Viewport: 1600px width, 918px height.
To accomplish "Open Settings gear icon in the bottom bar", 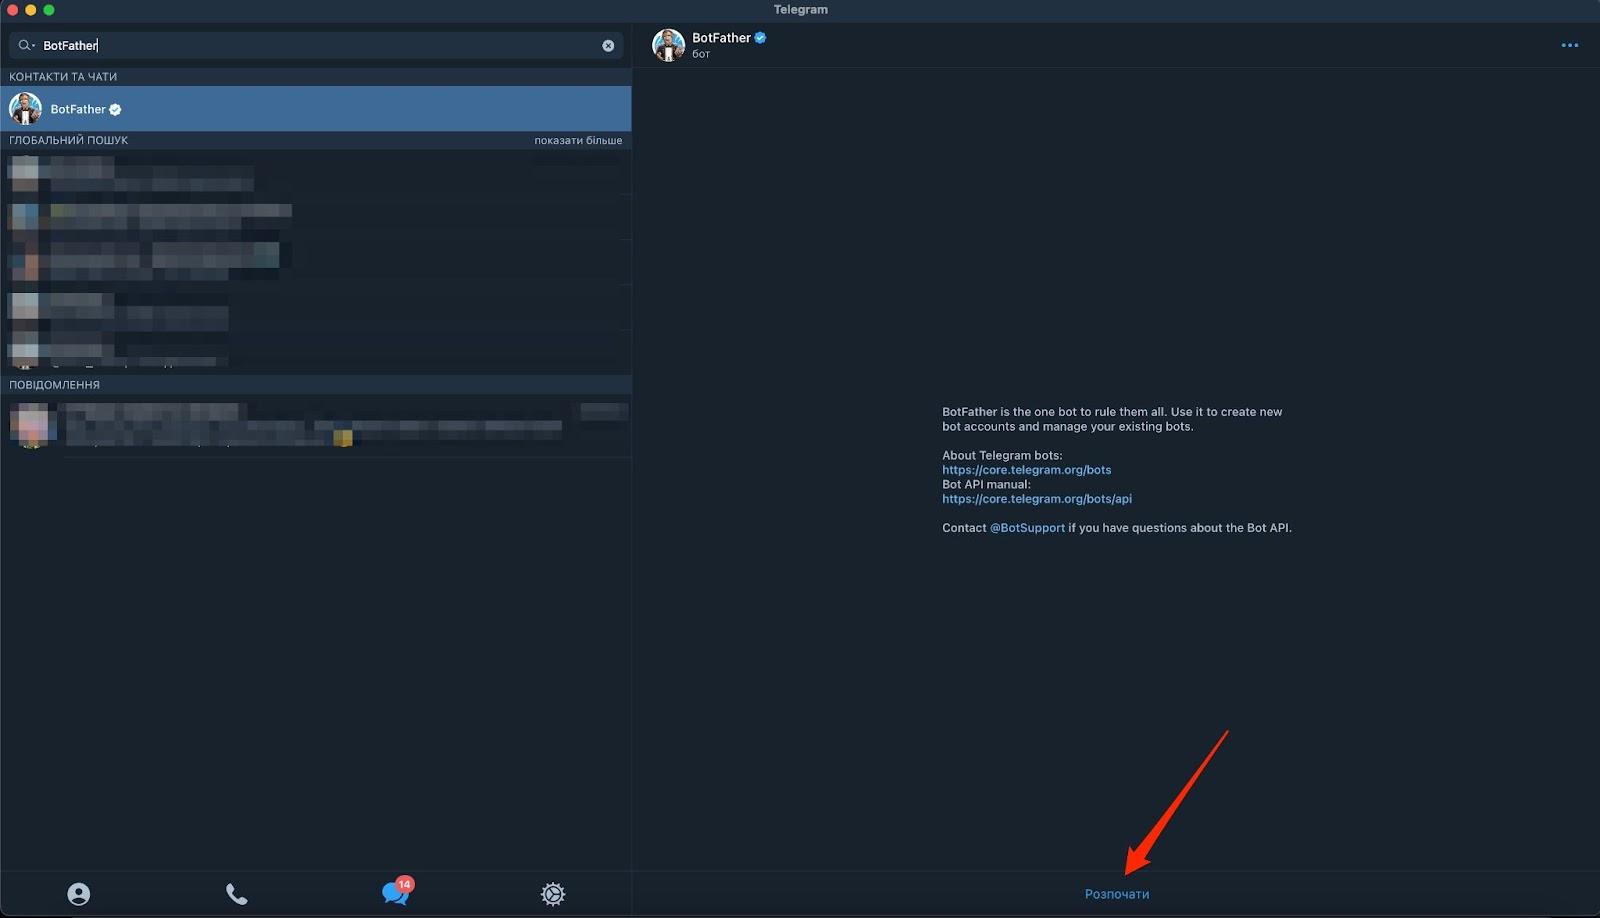I will 553,894.
